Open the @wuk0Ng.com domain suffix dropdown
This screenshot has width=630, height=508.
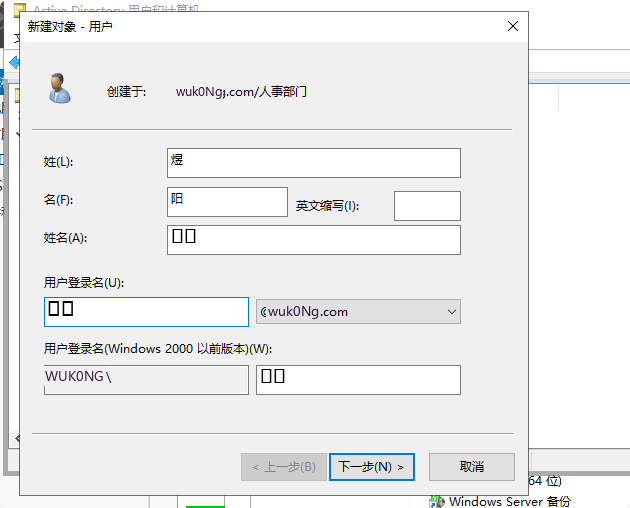pyautogui.click(x=358, y=311)
